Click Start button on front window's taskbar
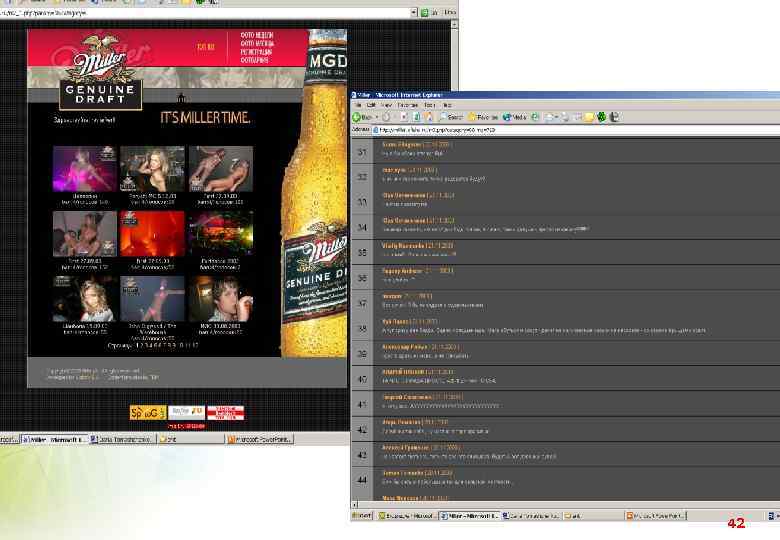The image size is (780, 540). point(362,516)
